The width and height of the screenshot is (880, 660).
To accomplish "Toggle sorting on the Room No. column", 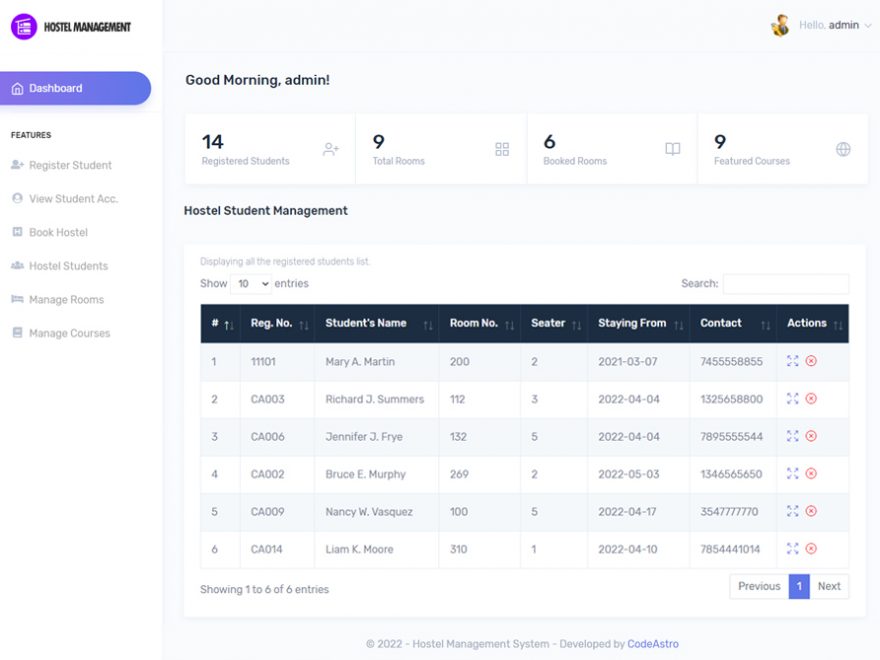I will [x=480, y=323].
